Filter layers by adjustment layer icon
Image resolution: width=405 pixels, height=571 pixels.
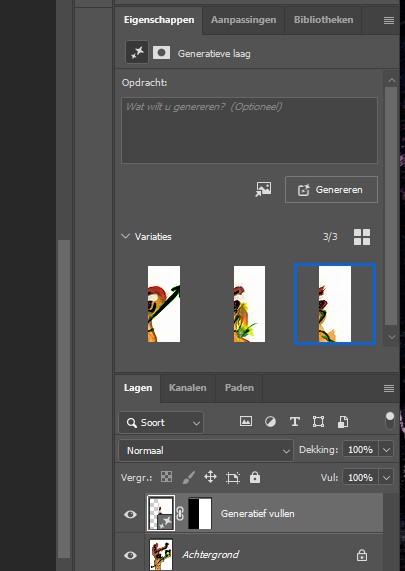[270, 422]
